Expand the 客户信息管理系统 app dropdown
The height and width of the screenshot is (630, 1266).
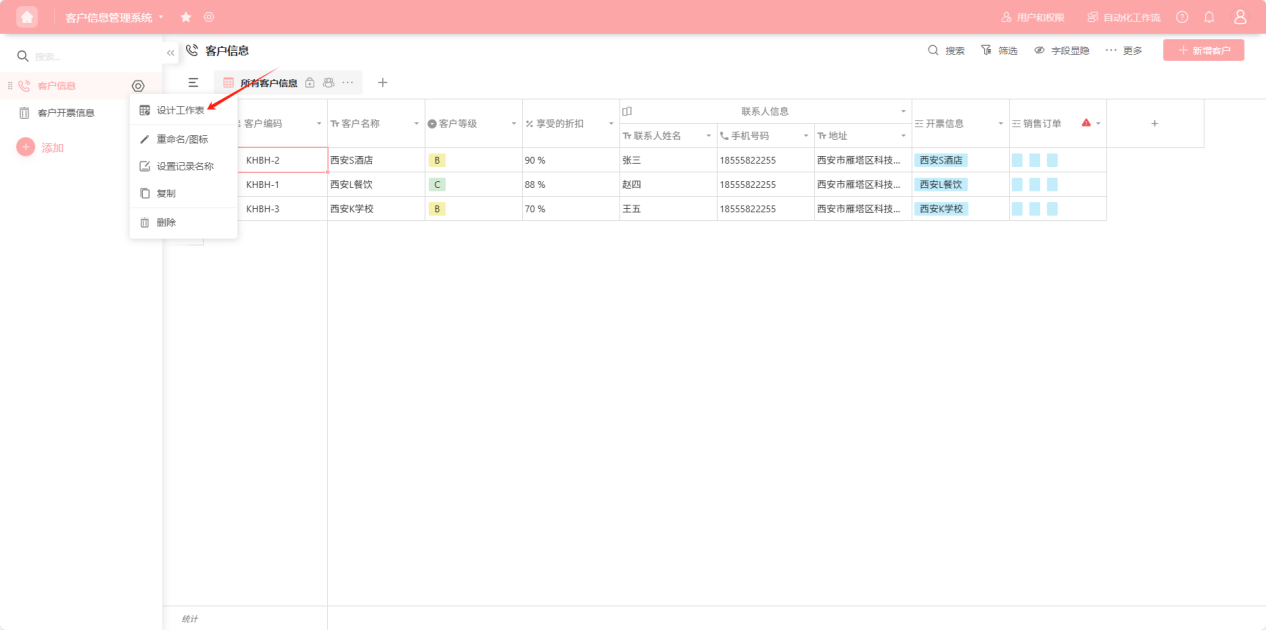pos(161,17)
